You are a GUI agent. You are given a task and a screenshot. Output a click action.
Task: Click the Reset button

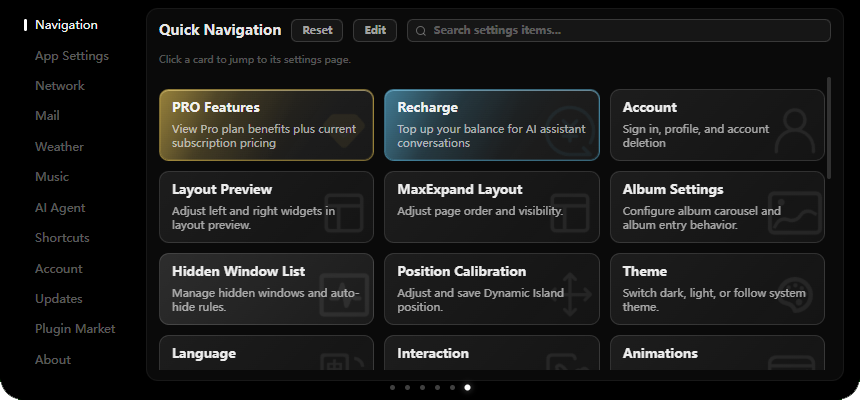pyautogui.click(x=317, y=30)
